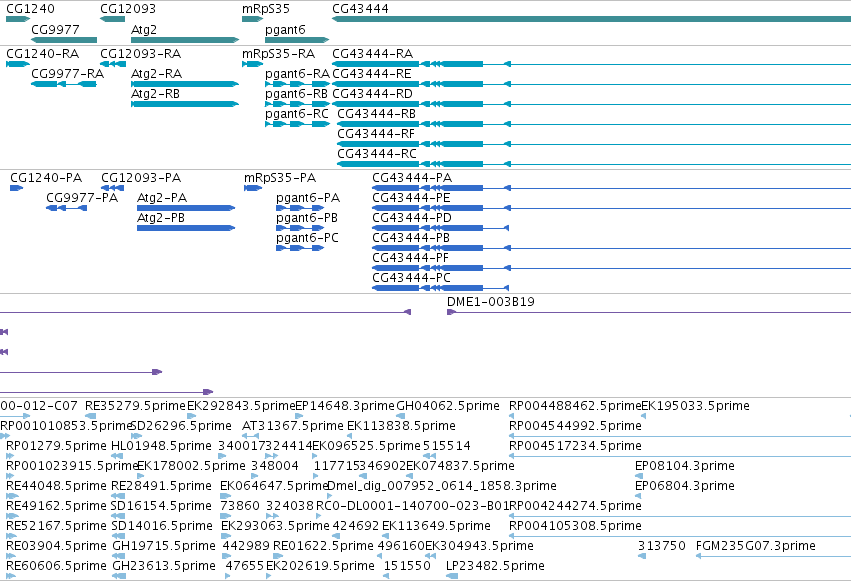Click the mRpS35 gene label
This screenshot has width=851, height=581.
click(266, 9)
